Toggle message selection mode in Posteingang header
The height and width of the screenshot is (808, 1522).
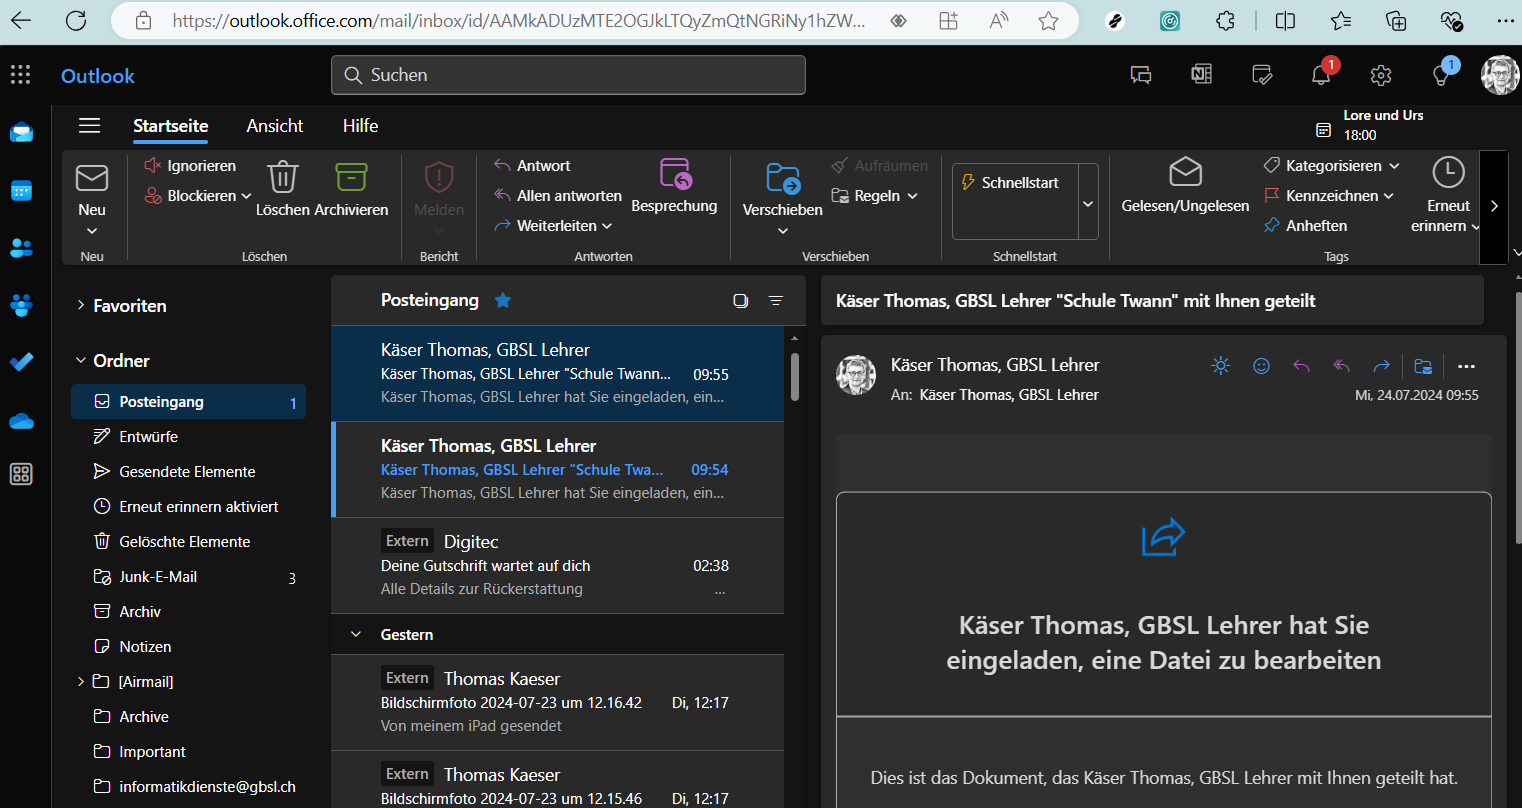click(x=740, y=301)
